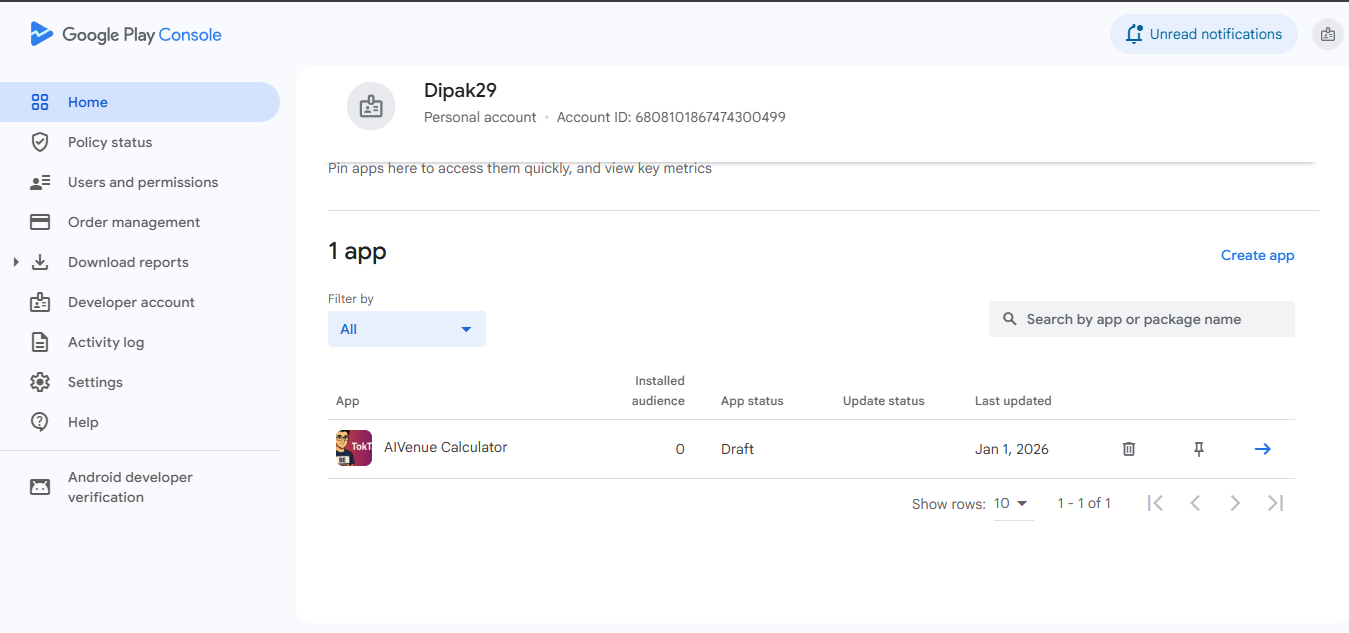Go to last page of app list

point(1275,503)
